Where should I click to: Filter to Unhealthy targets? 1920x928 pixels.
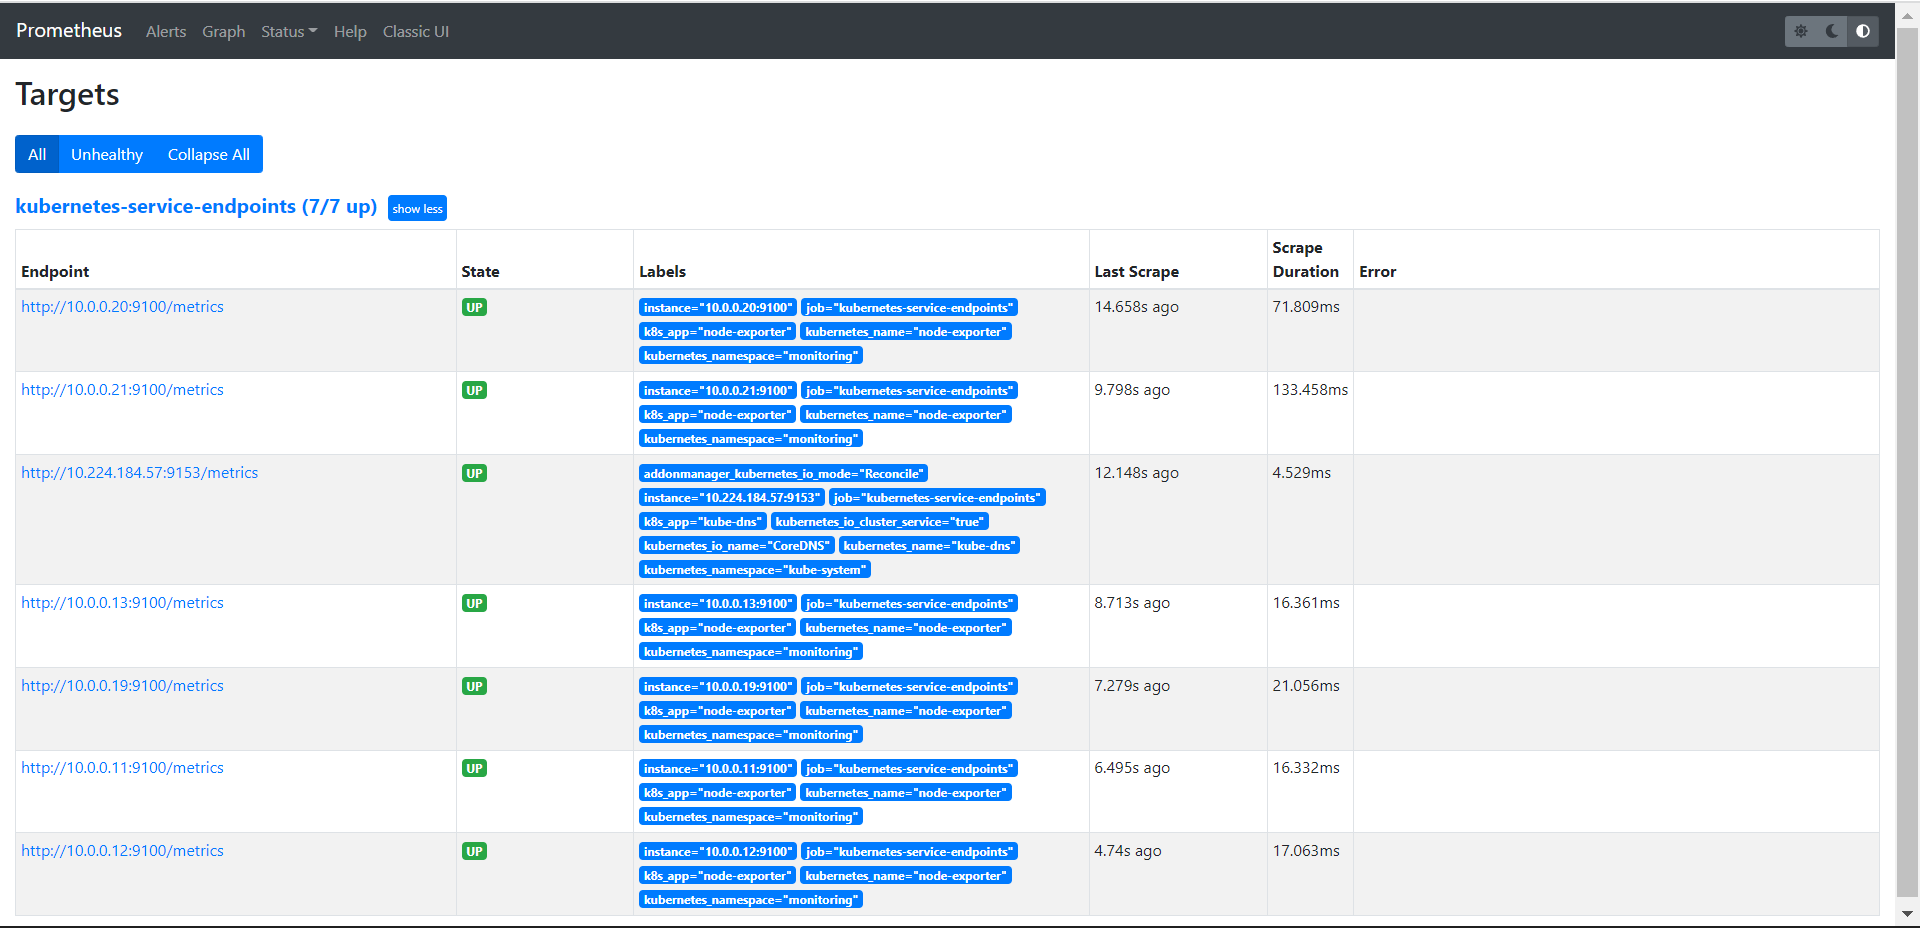pos(107,154)
